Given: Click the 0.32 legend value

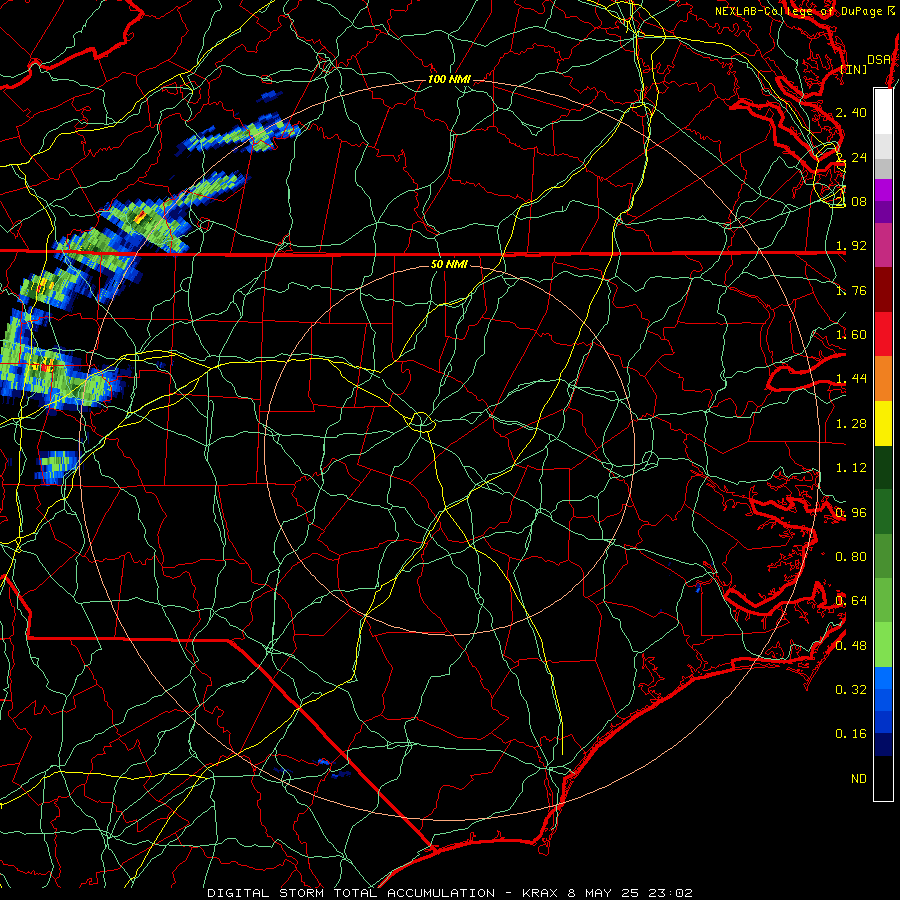Looking at the screenshot, I should (851, 690).
